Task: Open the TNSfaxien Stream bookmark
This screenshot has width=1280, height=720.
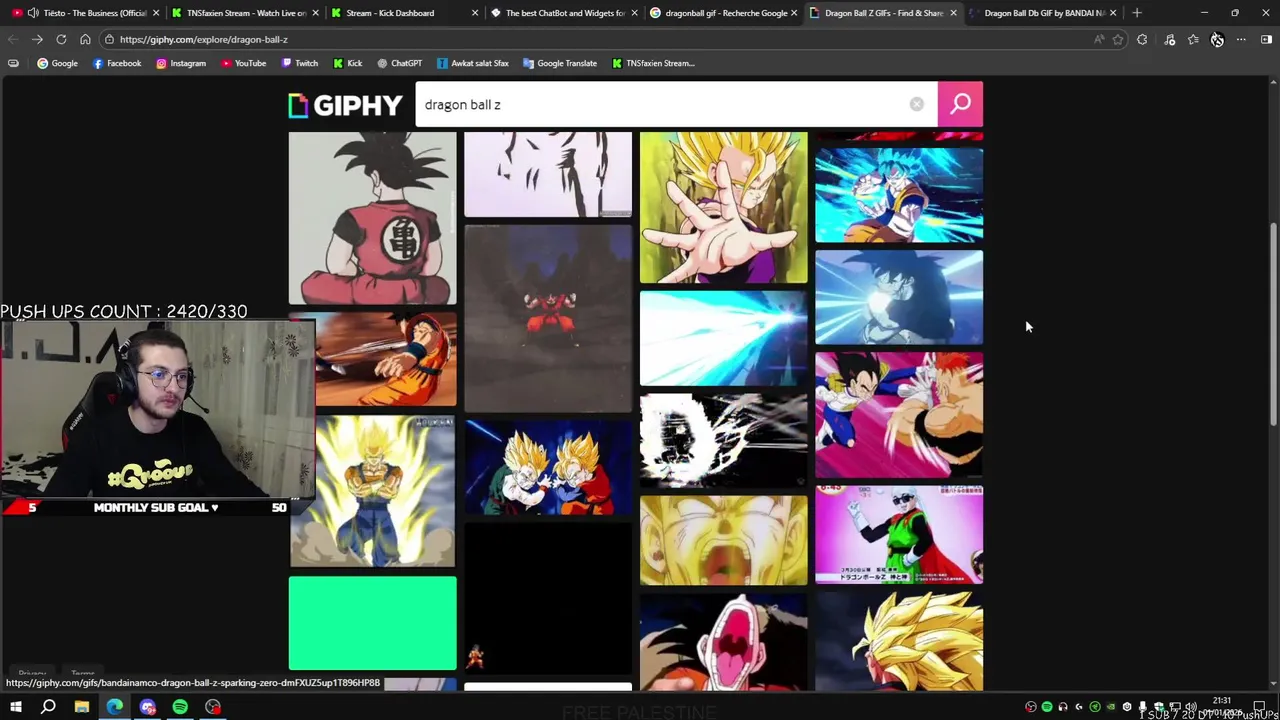Action: click(653, 63)
